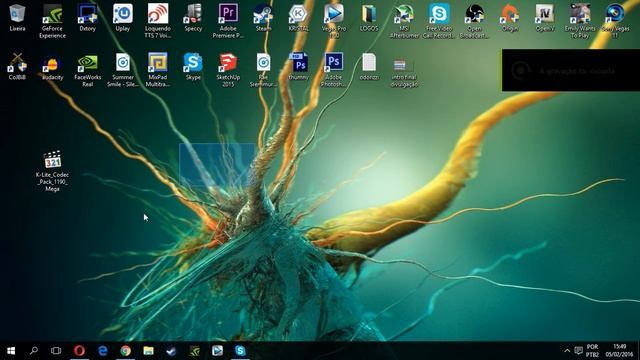640x360 pixels.
Task: Open the clock showing 15:49
Action: pos(619,351)
